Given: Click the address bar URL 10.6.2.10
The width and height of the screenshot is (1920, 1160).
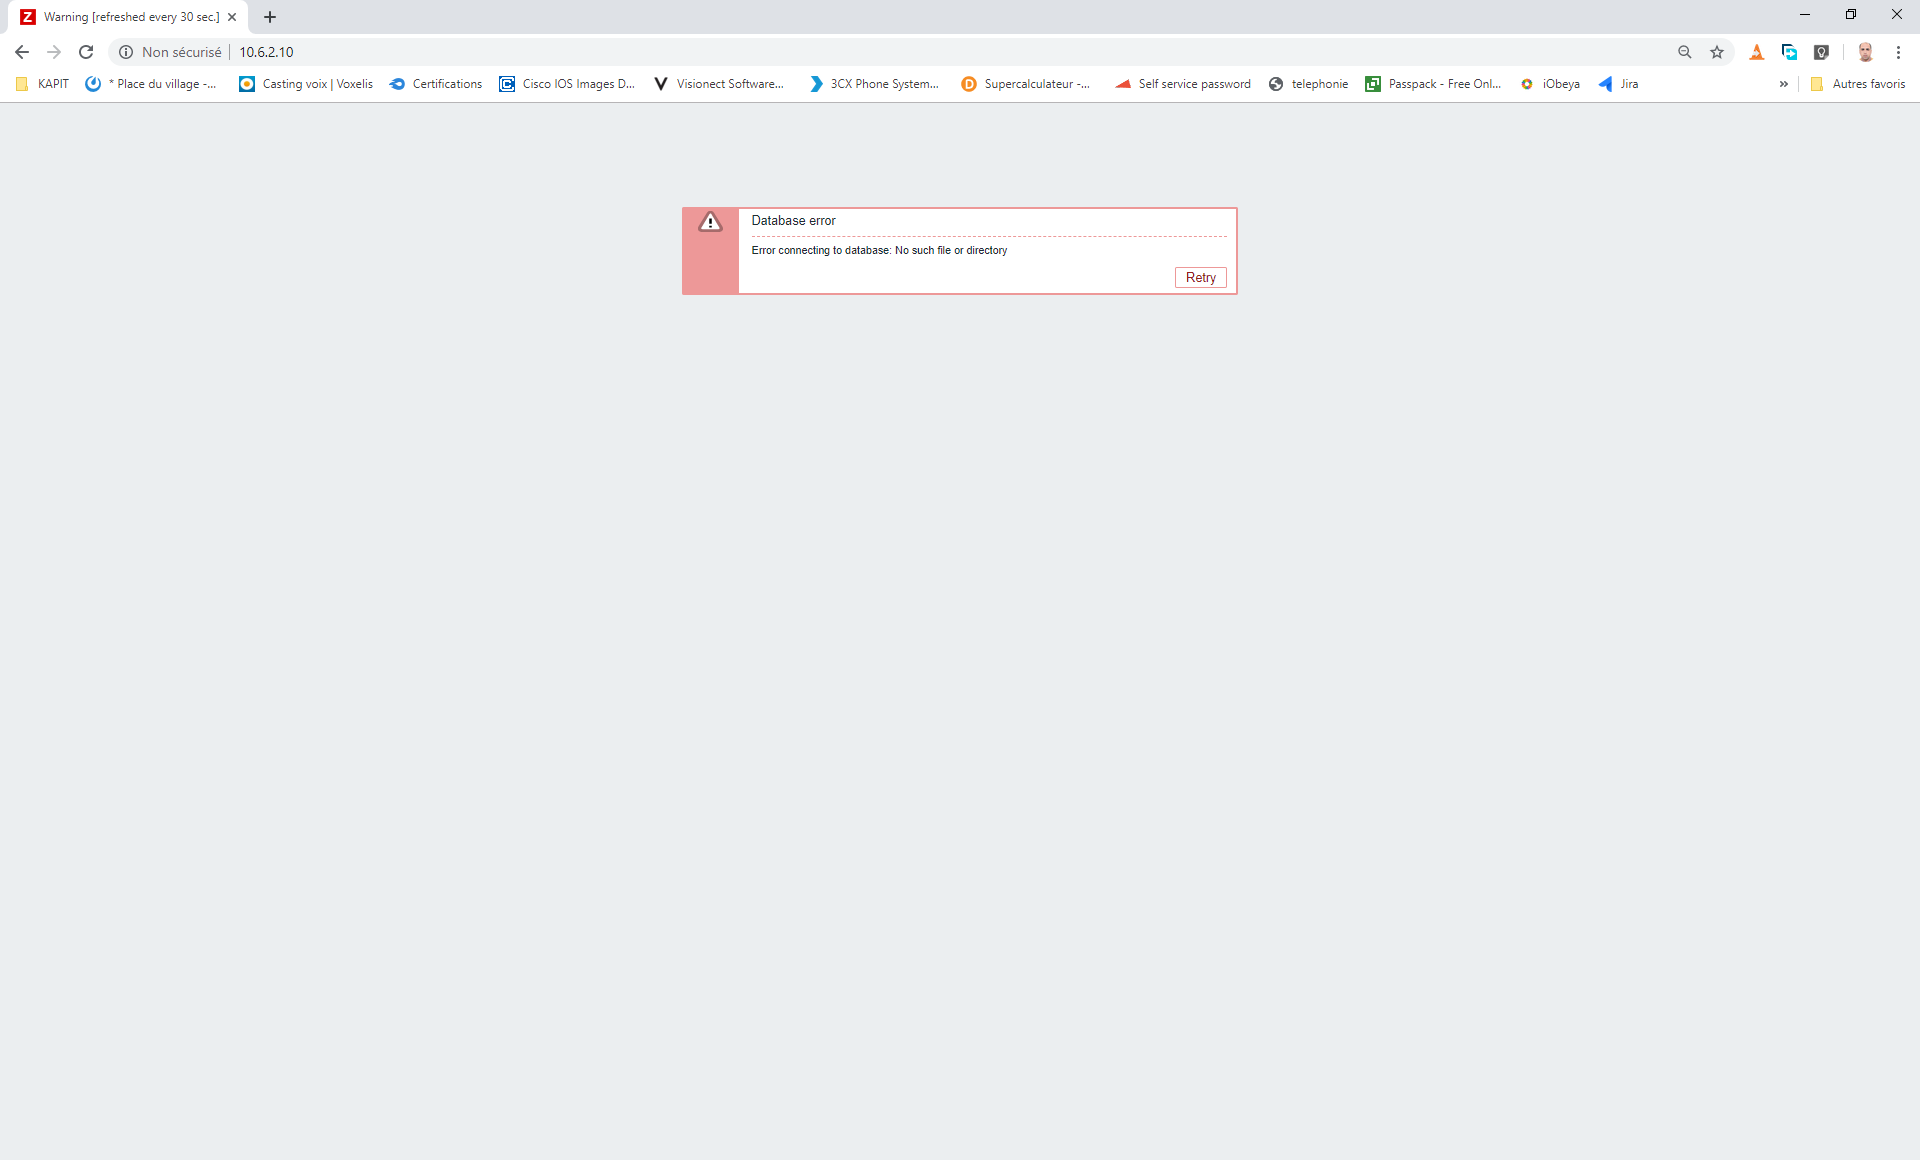Looking at the screenshot, I should pos(266,52).
